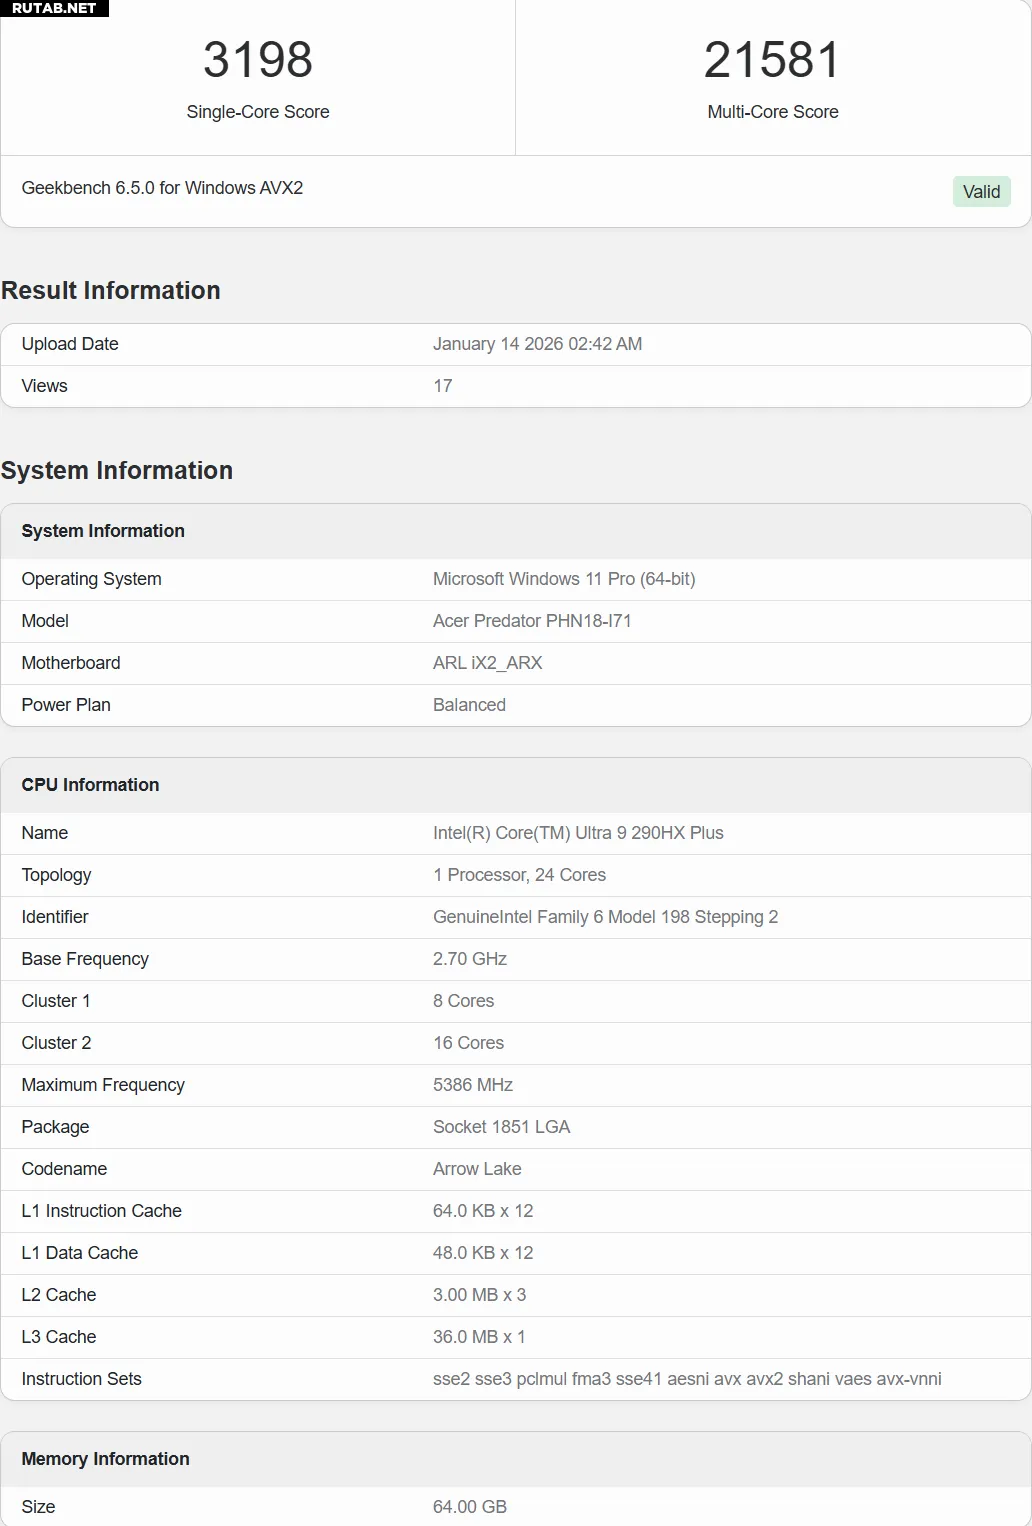The width and height of the screenshot is (1032, 1526).
Task: Click the Socket 1851 LGA package value
Action: click(x=501, y=1127)
